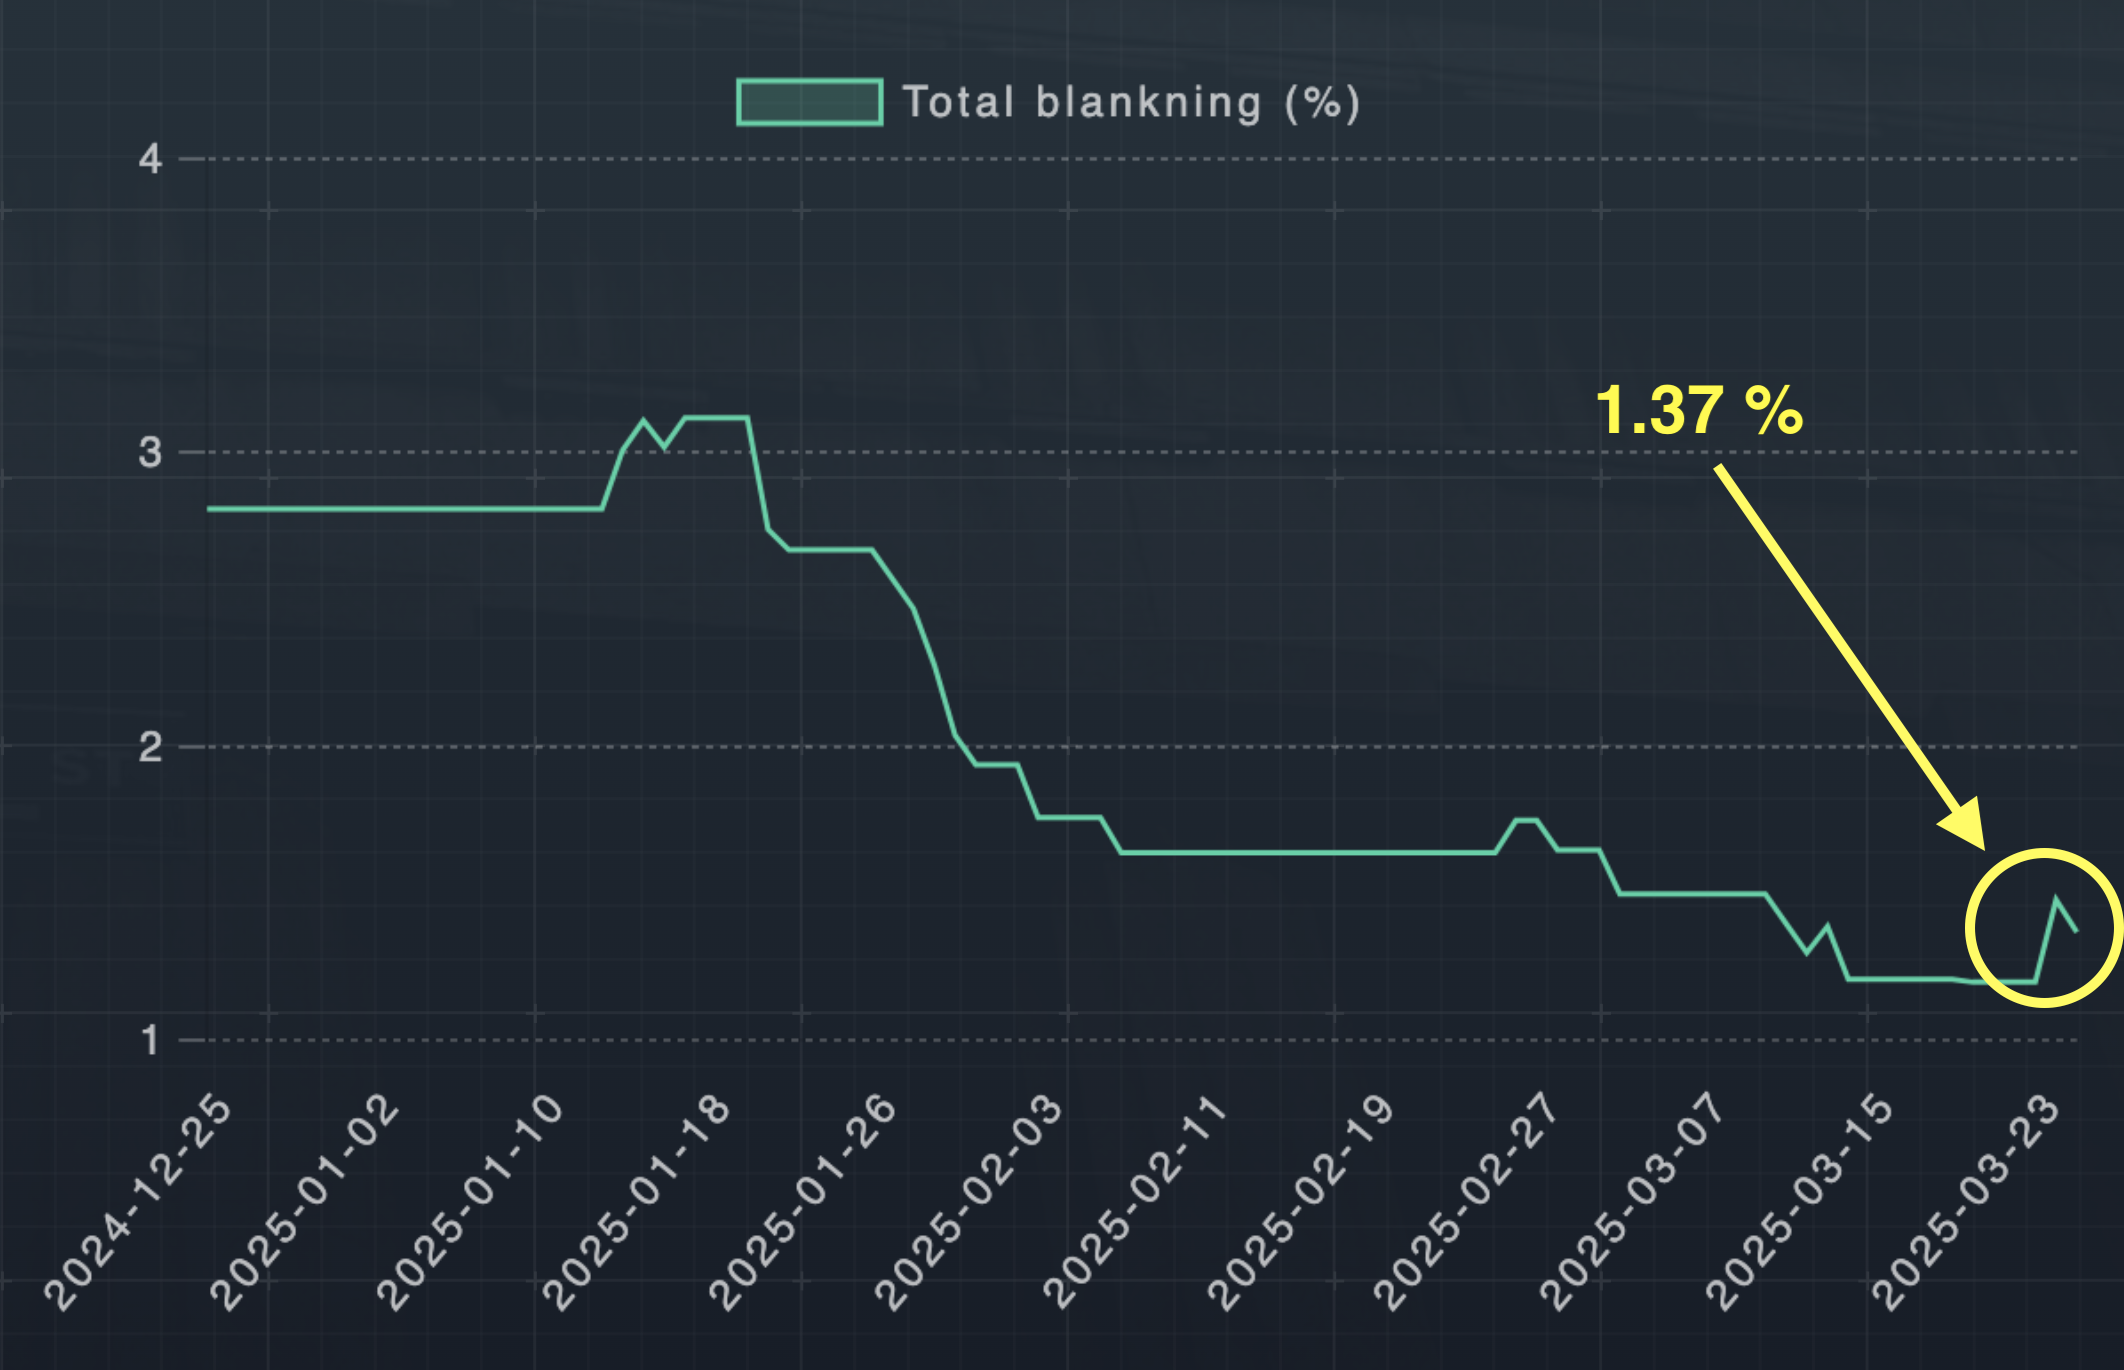2124x1370 pixels.
Task: Click the 2025-01-18 date label
Action: point(637,1202)
